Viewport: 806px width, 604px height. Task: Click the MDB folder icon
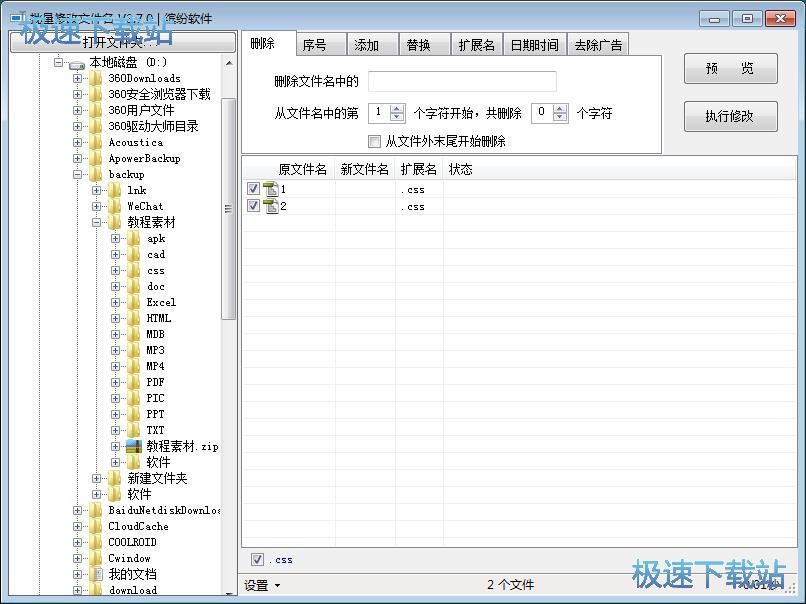coord(134,334)
